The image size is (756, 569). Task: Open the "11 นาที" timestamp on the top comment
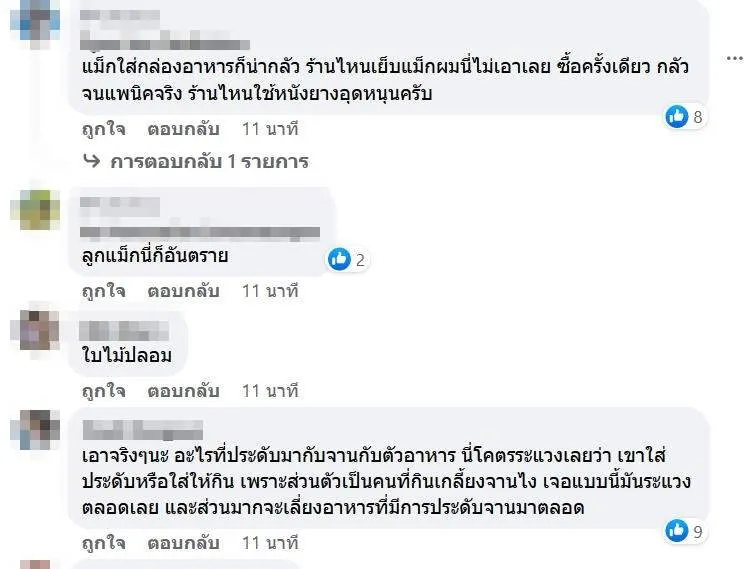tap(270, 129)
